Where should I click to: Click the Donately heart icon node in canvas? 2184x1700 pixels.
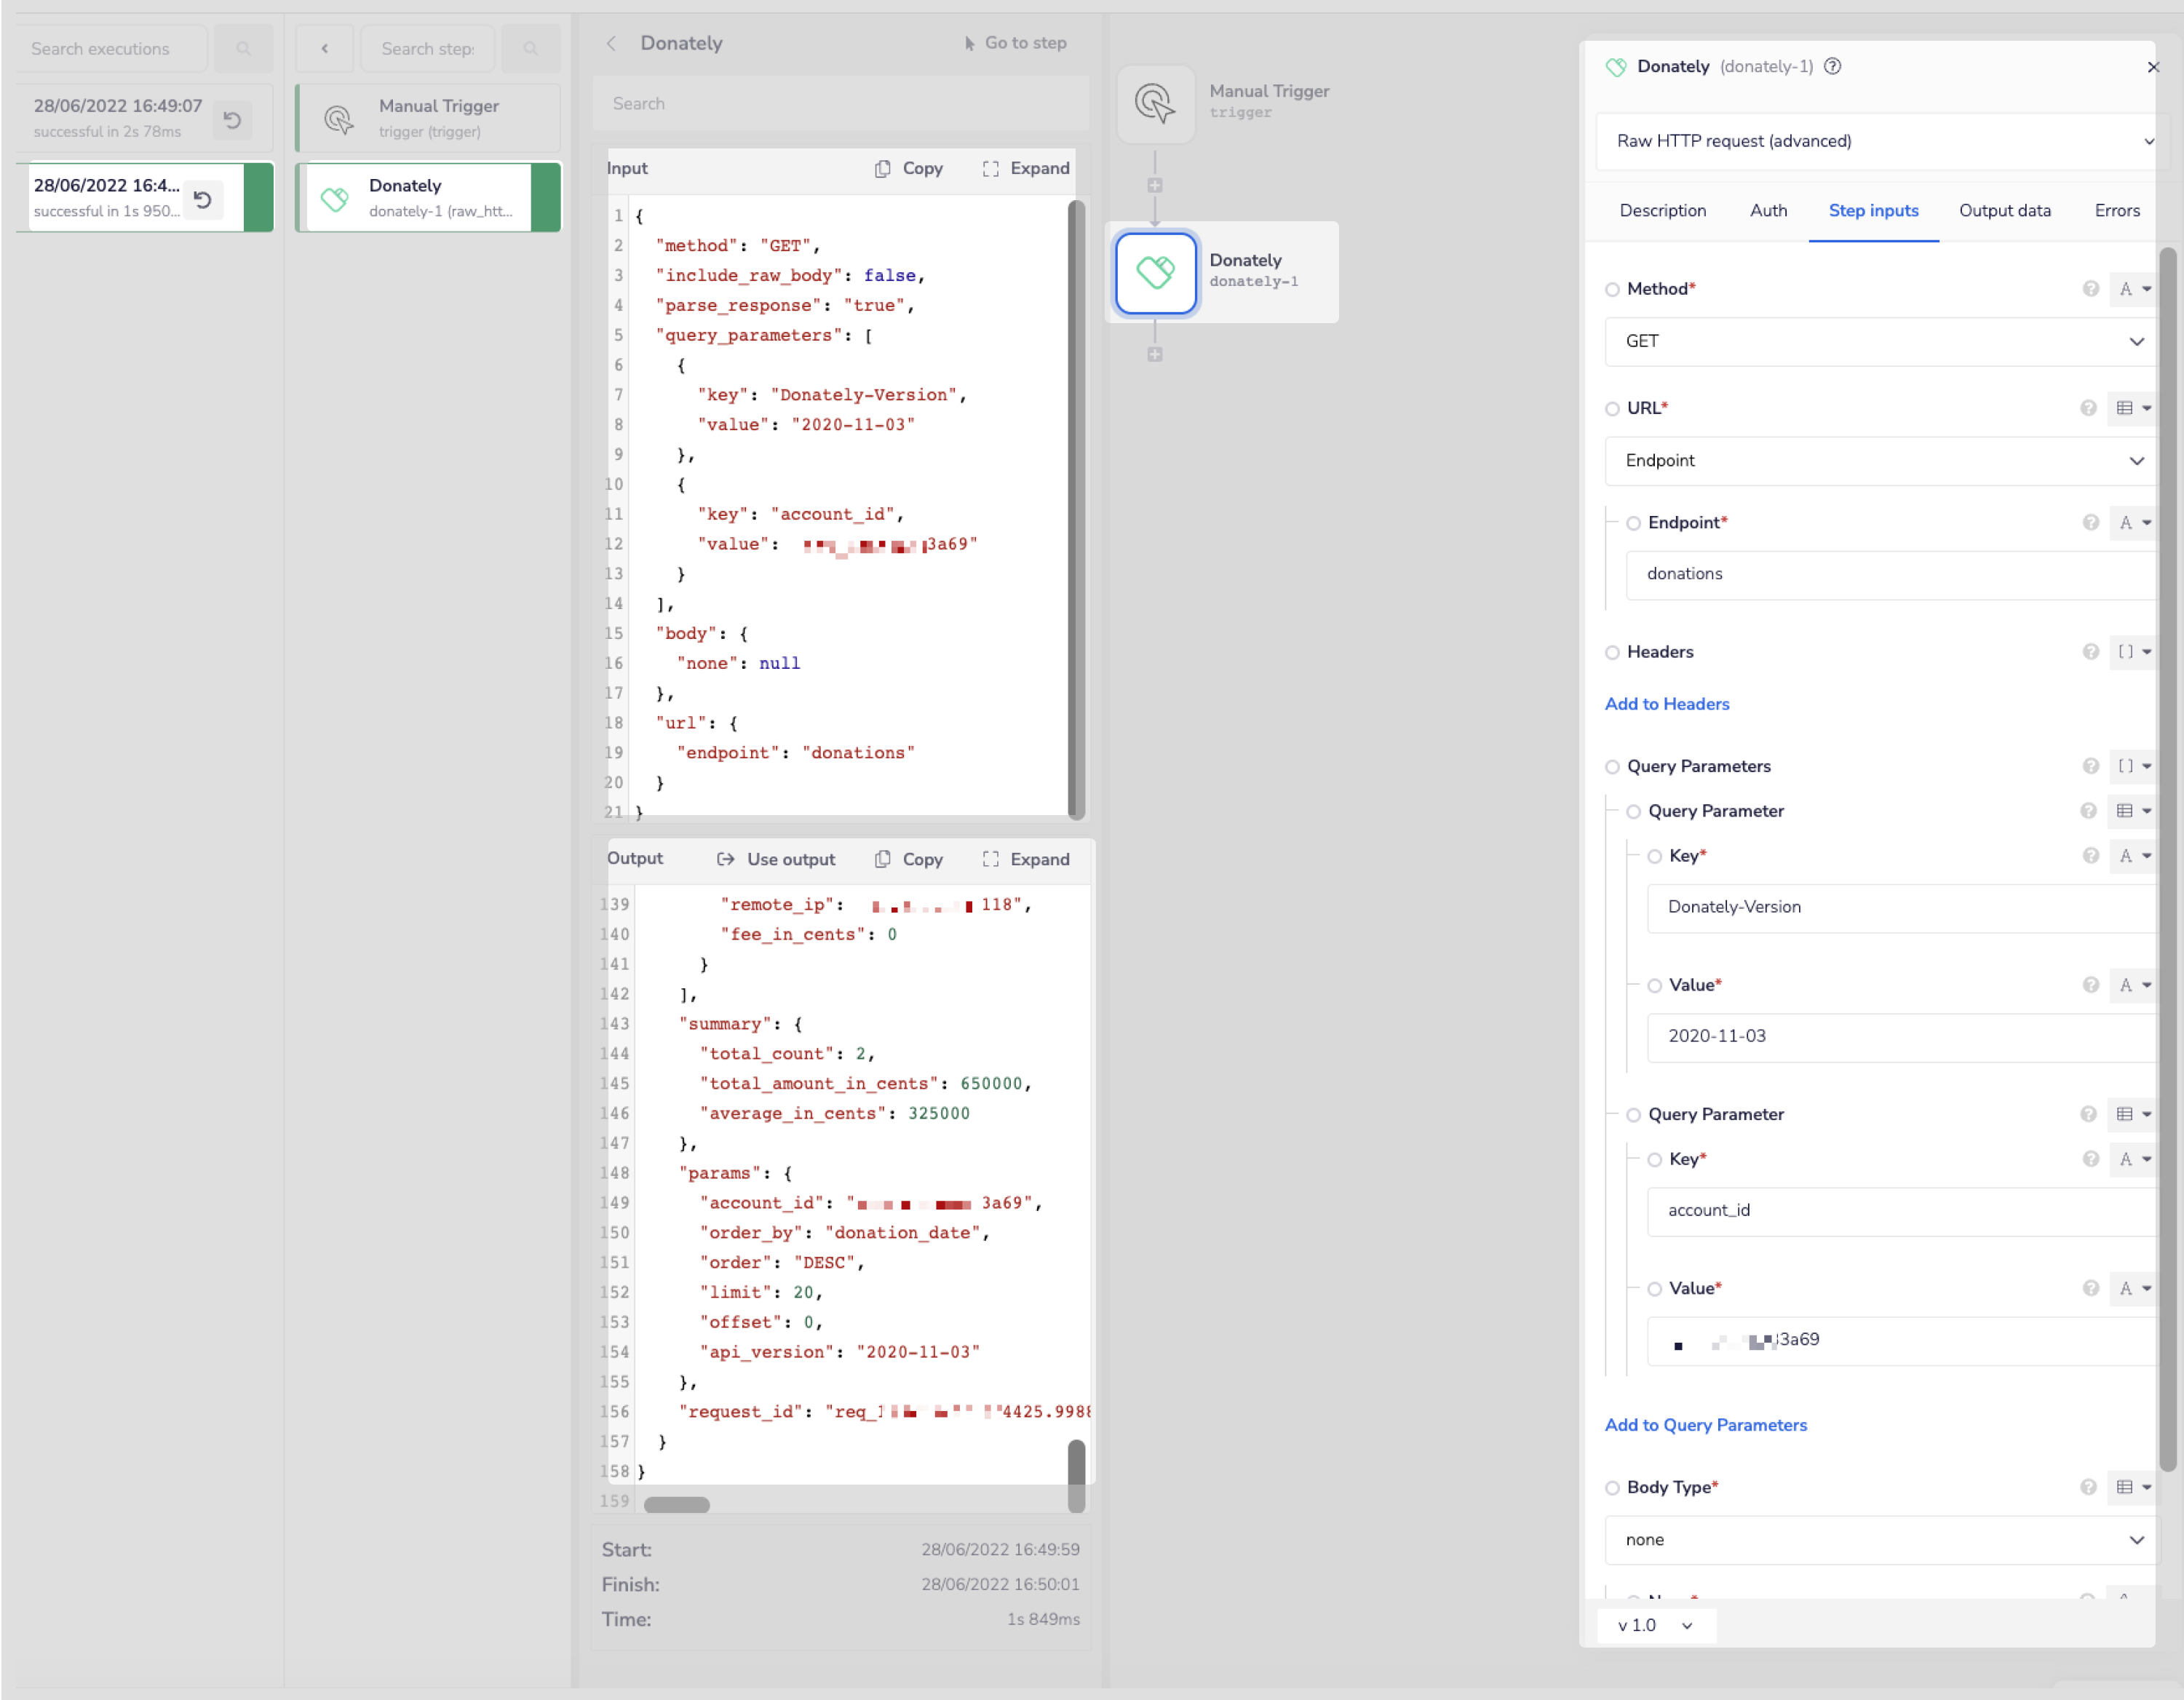(1155, 272)
